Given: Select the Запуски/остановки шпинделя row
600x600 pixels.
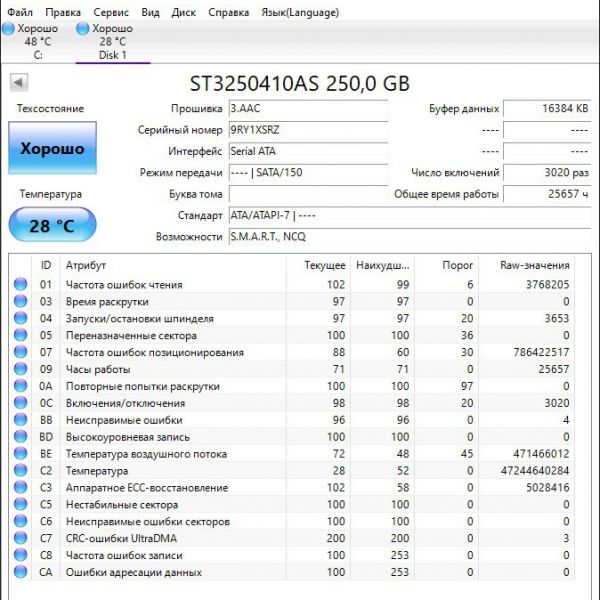Looking at the screenshot, I should click(292, 318).
